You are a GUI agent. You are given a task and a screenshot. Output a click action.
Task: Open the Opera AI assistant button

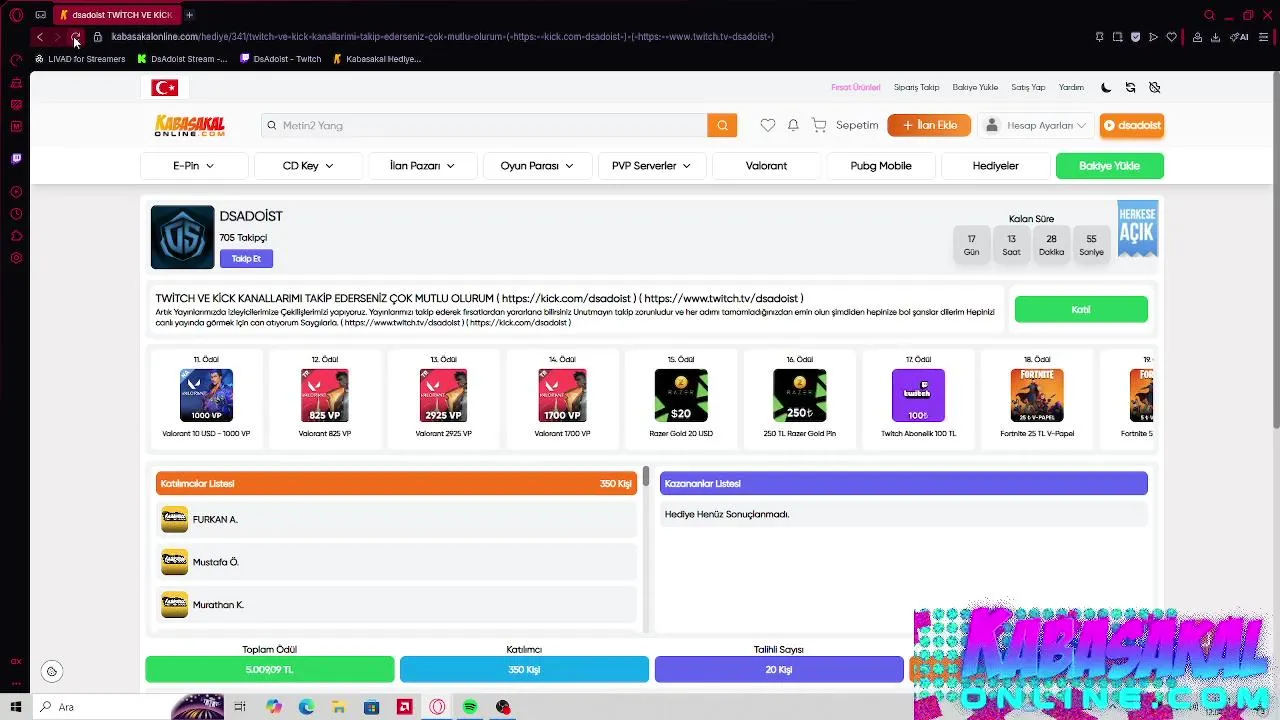click(1240, 37)
